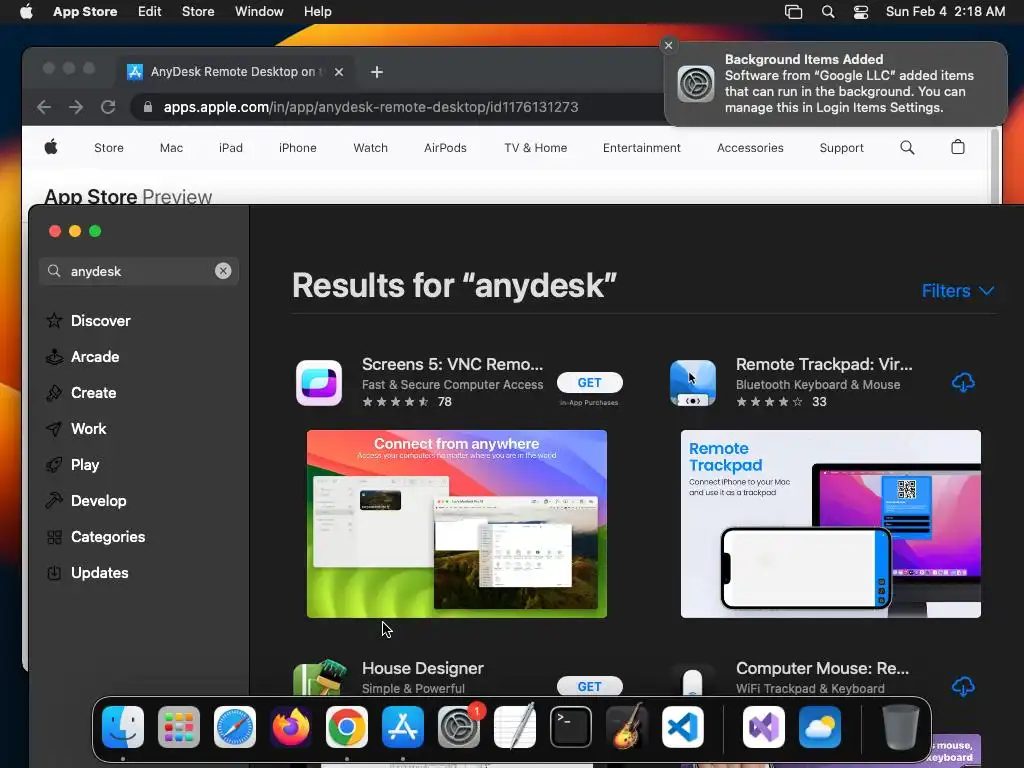Open System Settings from the Dock
Screen dimensions: 1024x768
(x=459, y=727)
